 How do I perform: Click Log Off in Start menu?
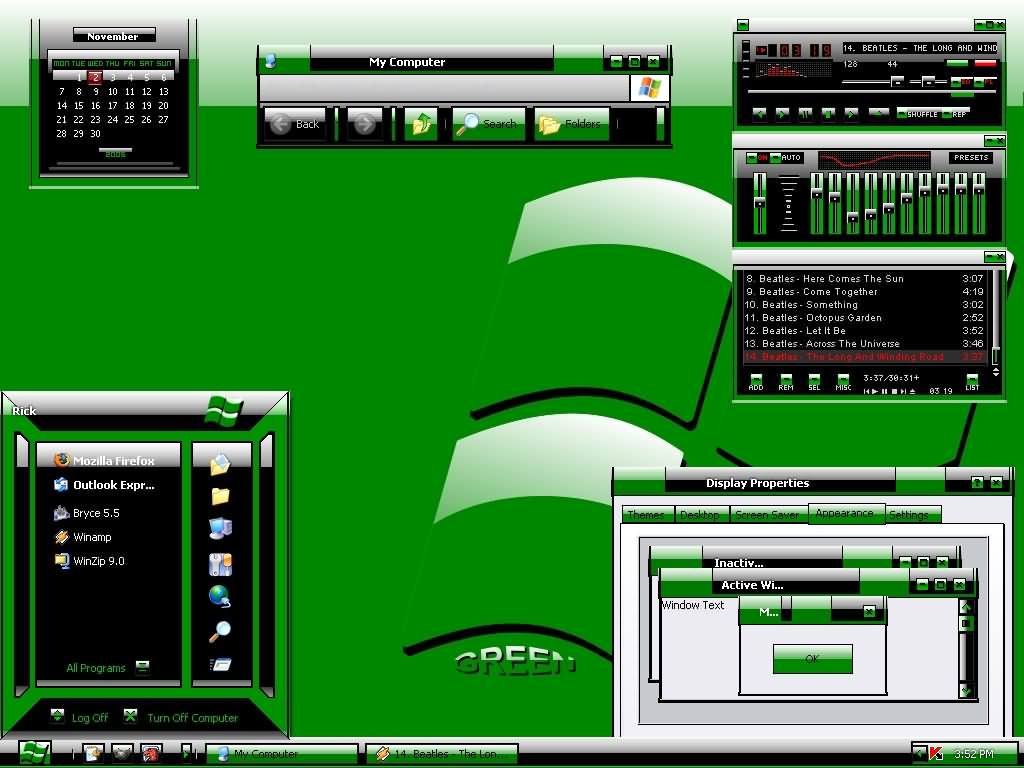80,717
